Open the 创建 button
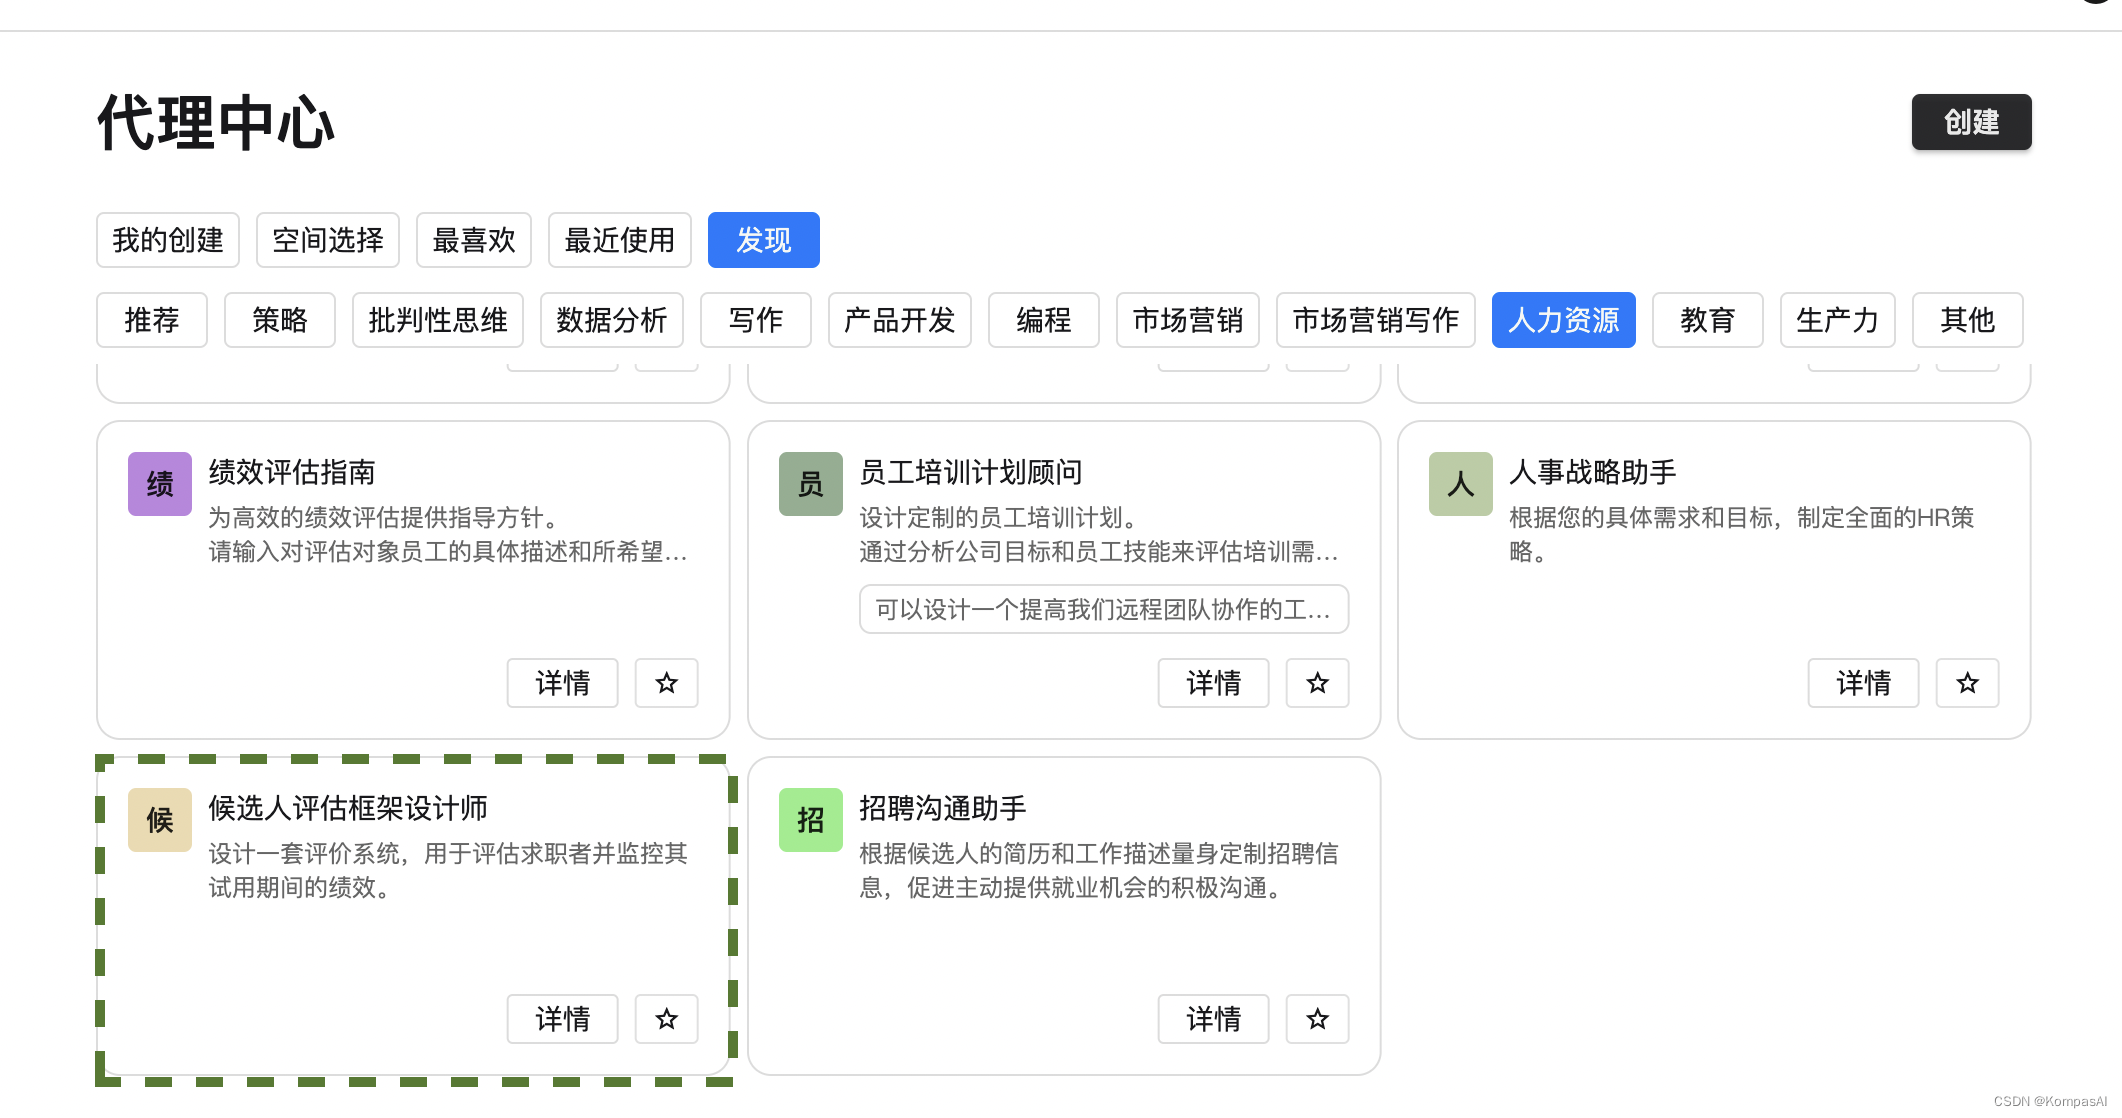This screenshot has width=2122, height=1118. (1970, 122)
